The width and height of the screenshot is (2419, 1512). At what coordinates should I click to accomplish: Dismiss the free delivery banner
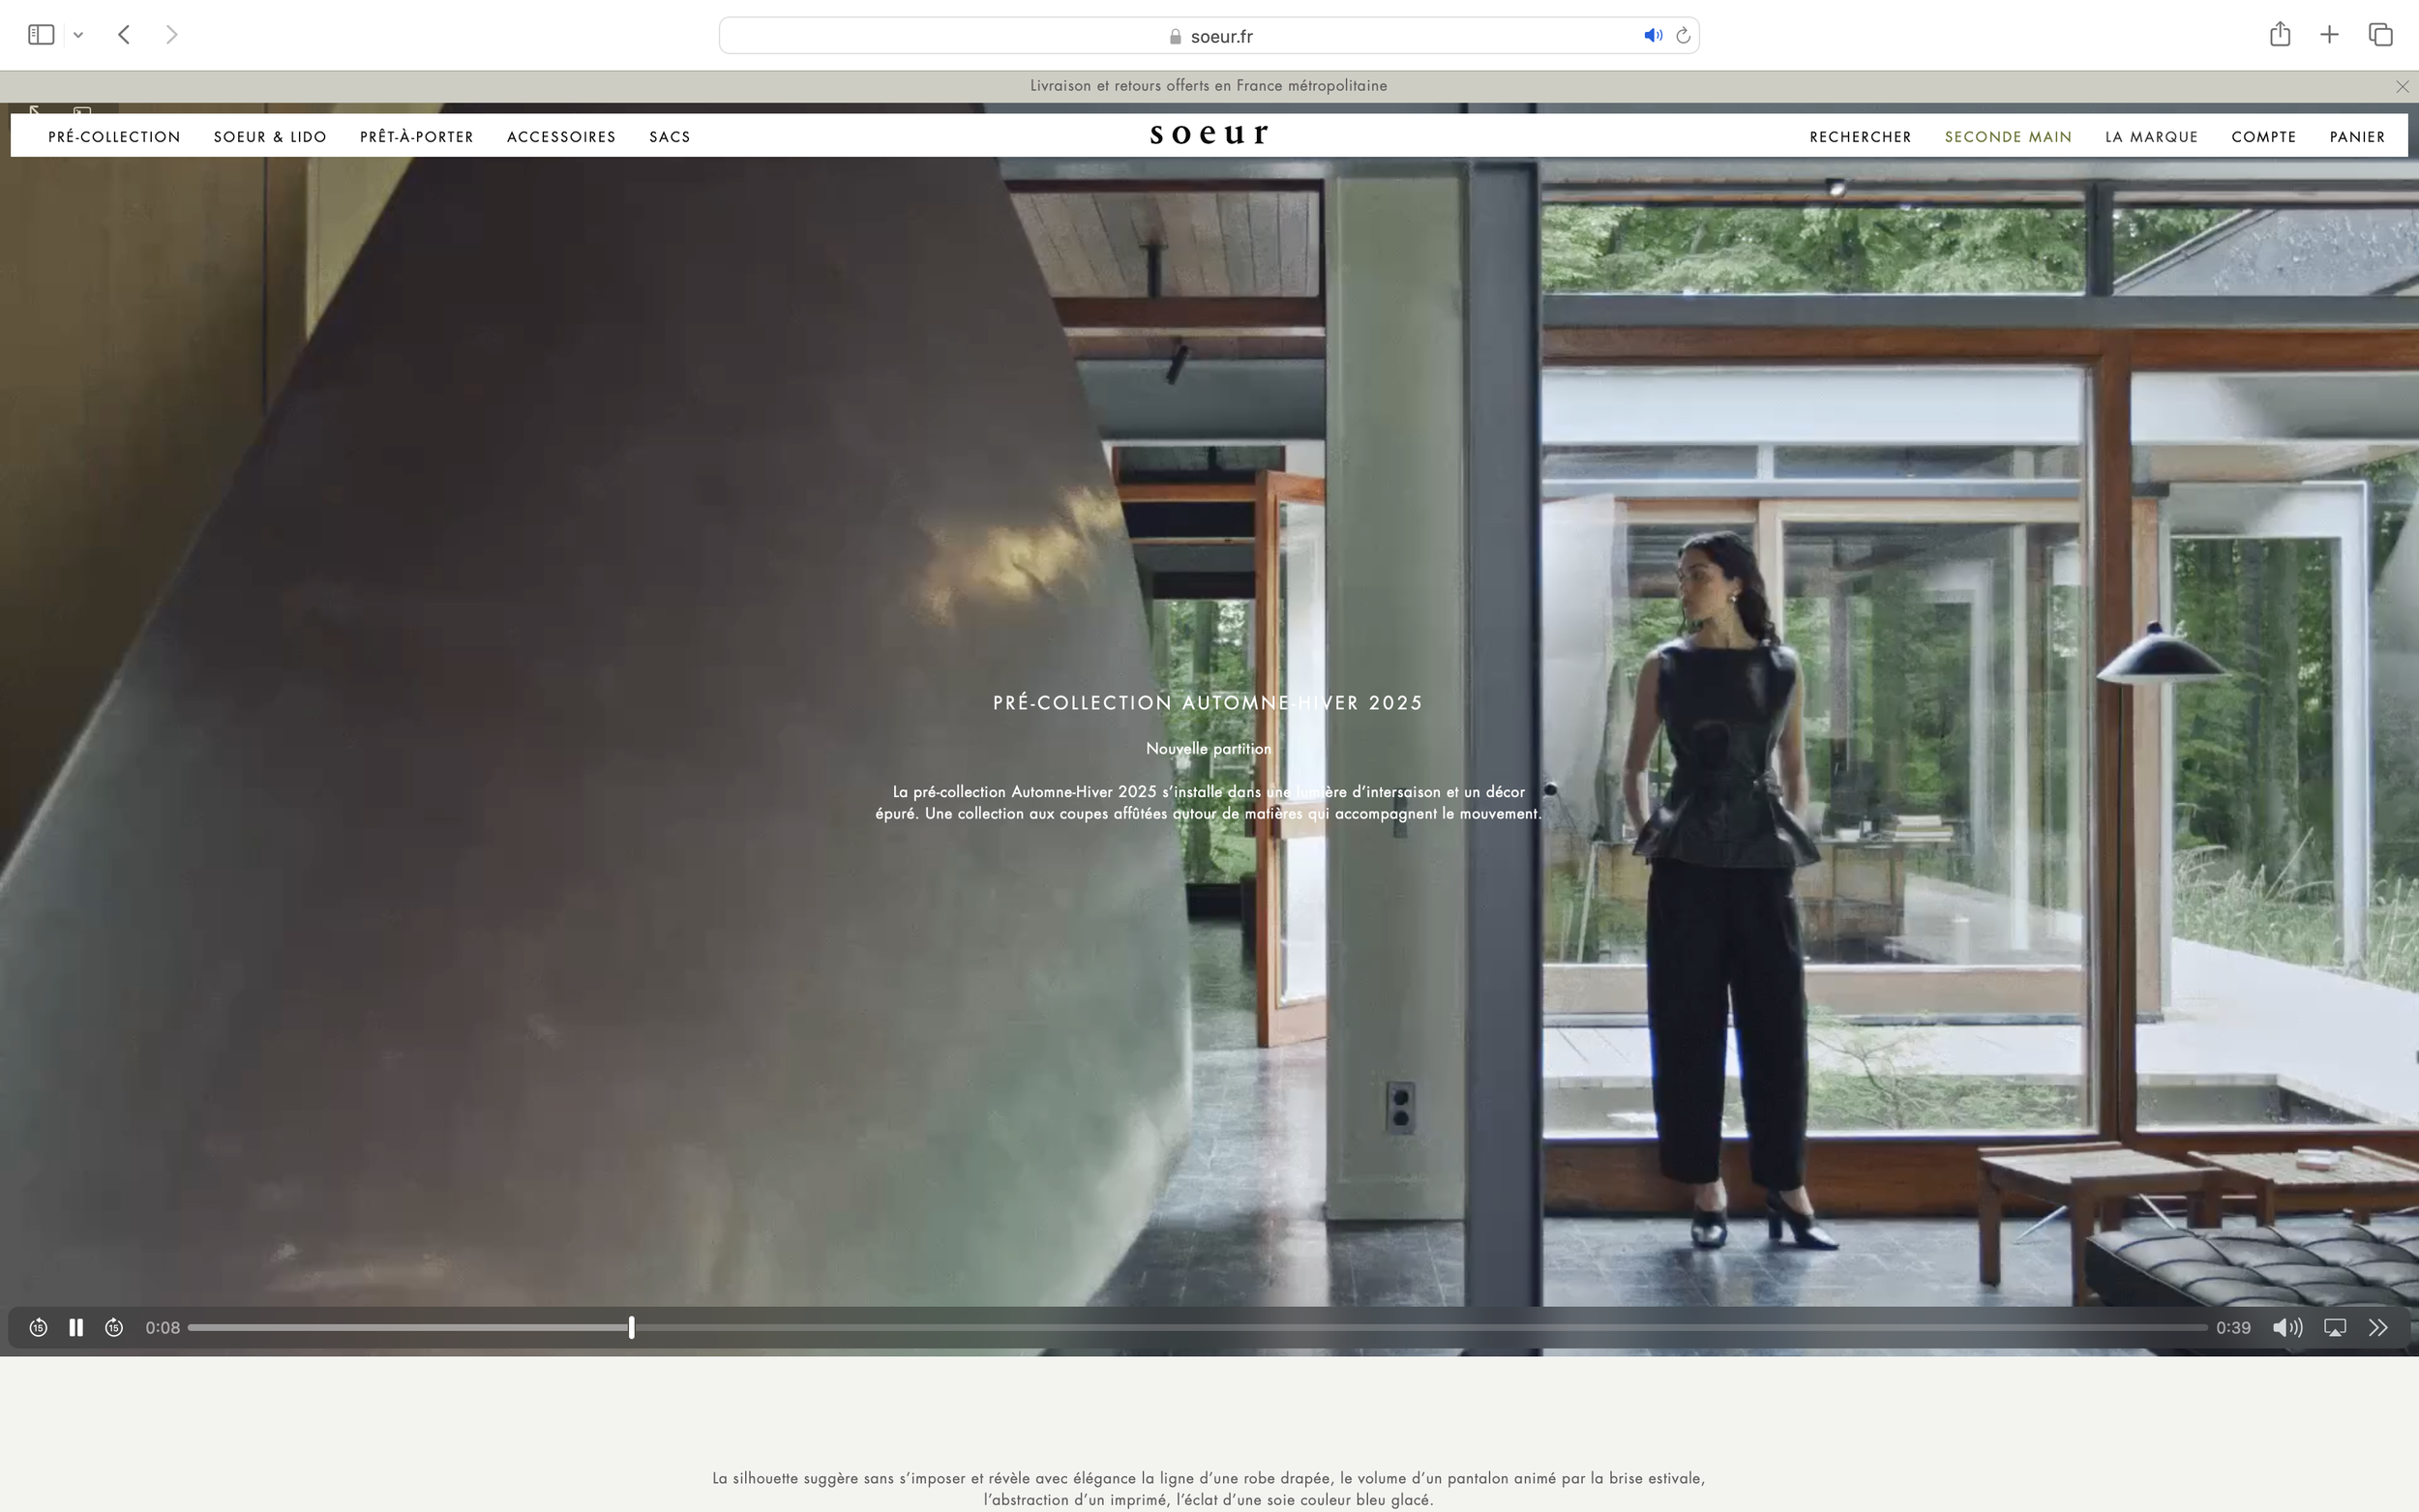[x=2402, y=86]
